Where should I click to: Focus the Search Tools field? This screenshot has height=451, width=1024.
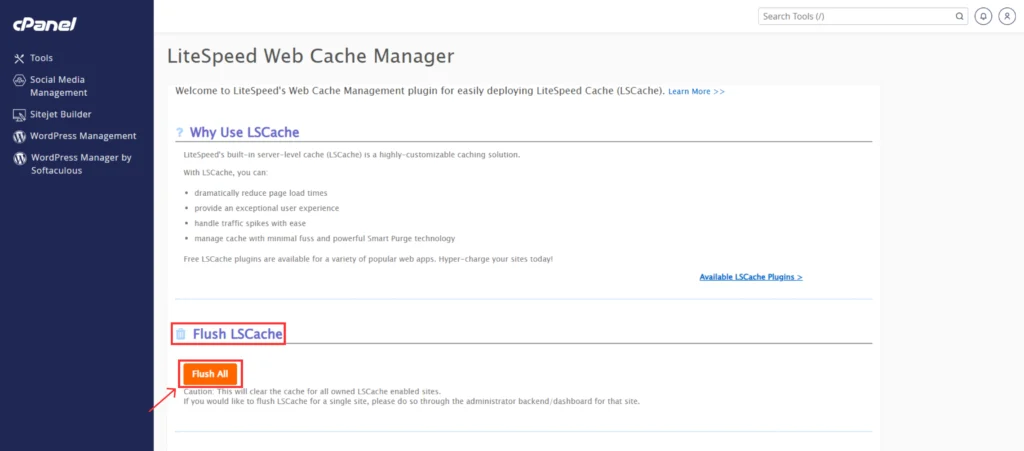[x=863, y=16]
